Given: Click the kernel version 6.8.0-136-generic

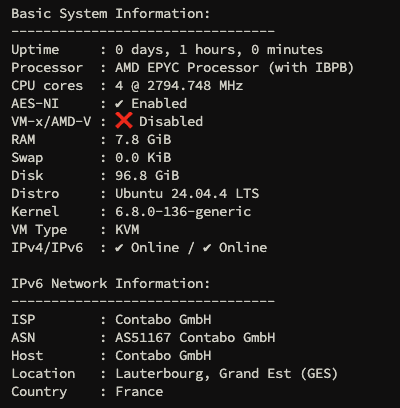Looking at the screenshot, I should 183,212.
